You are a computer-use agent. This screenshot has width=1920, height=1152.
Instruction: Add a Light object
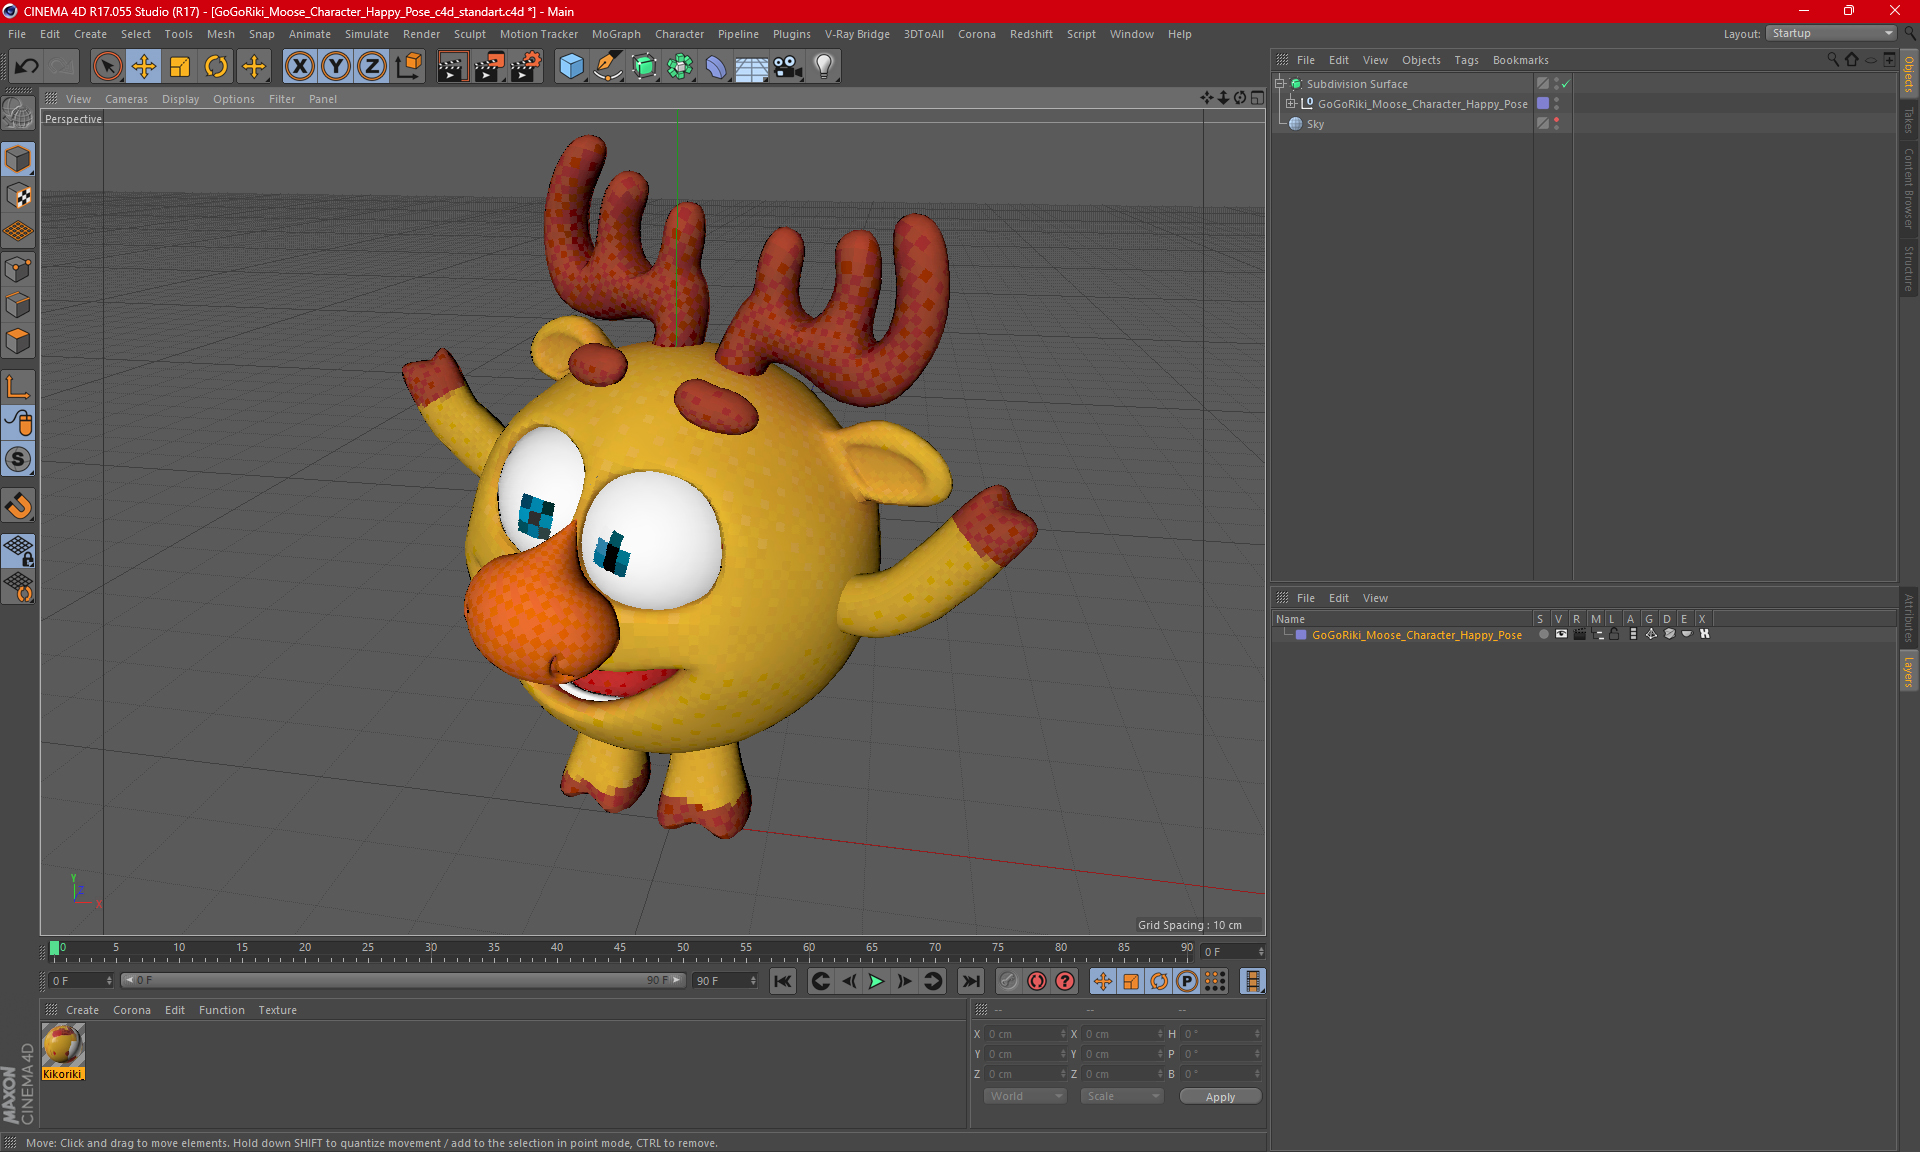click(824, 67)
